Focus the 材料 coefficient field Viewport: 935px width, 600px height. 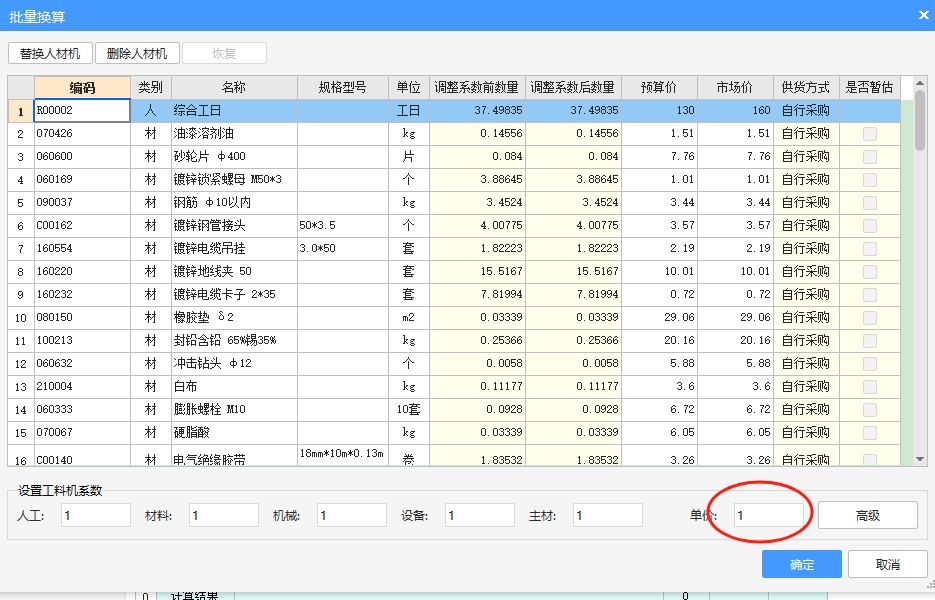(x=224, y=515)
